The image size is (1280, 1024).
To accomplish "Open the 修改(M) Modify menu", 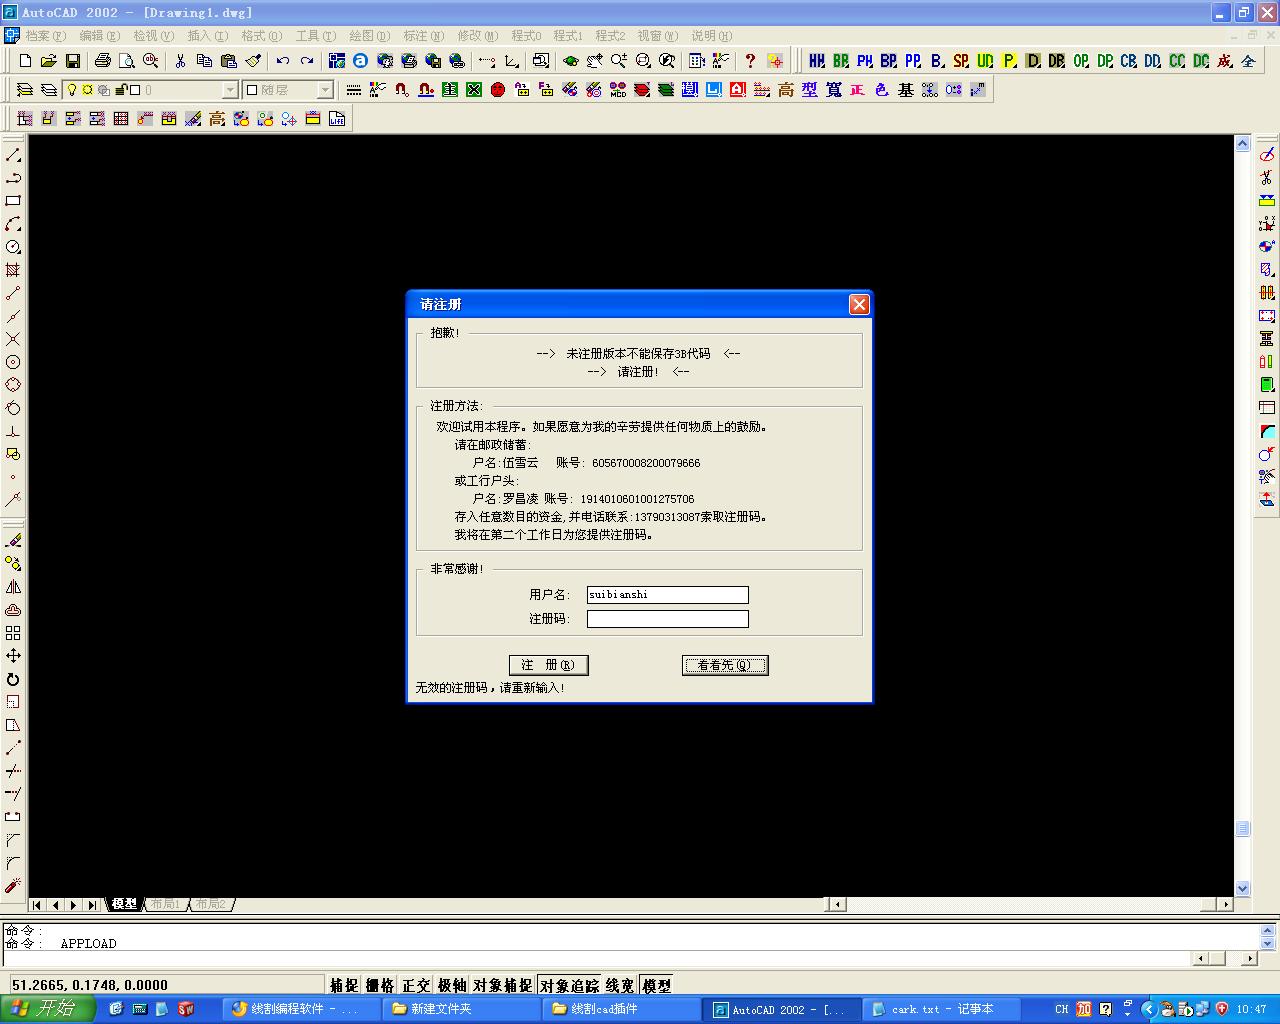I will [x=477, y=36].
